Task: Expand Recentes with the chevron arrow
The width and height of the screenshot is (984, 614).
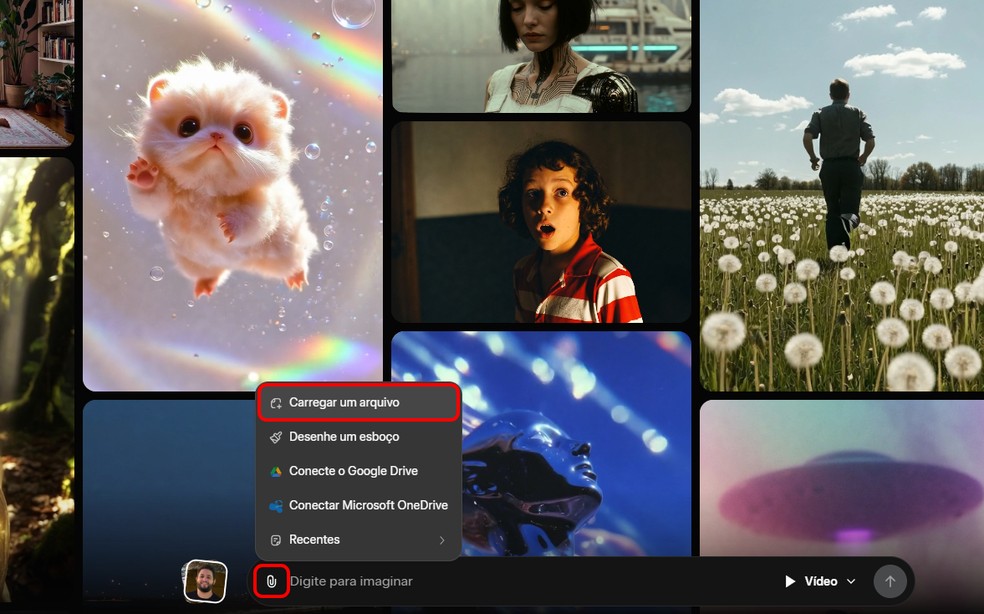Action: pos(442,540)
